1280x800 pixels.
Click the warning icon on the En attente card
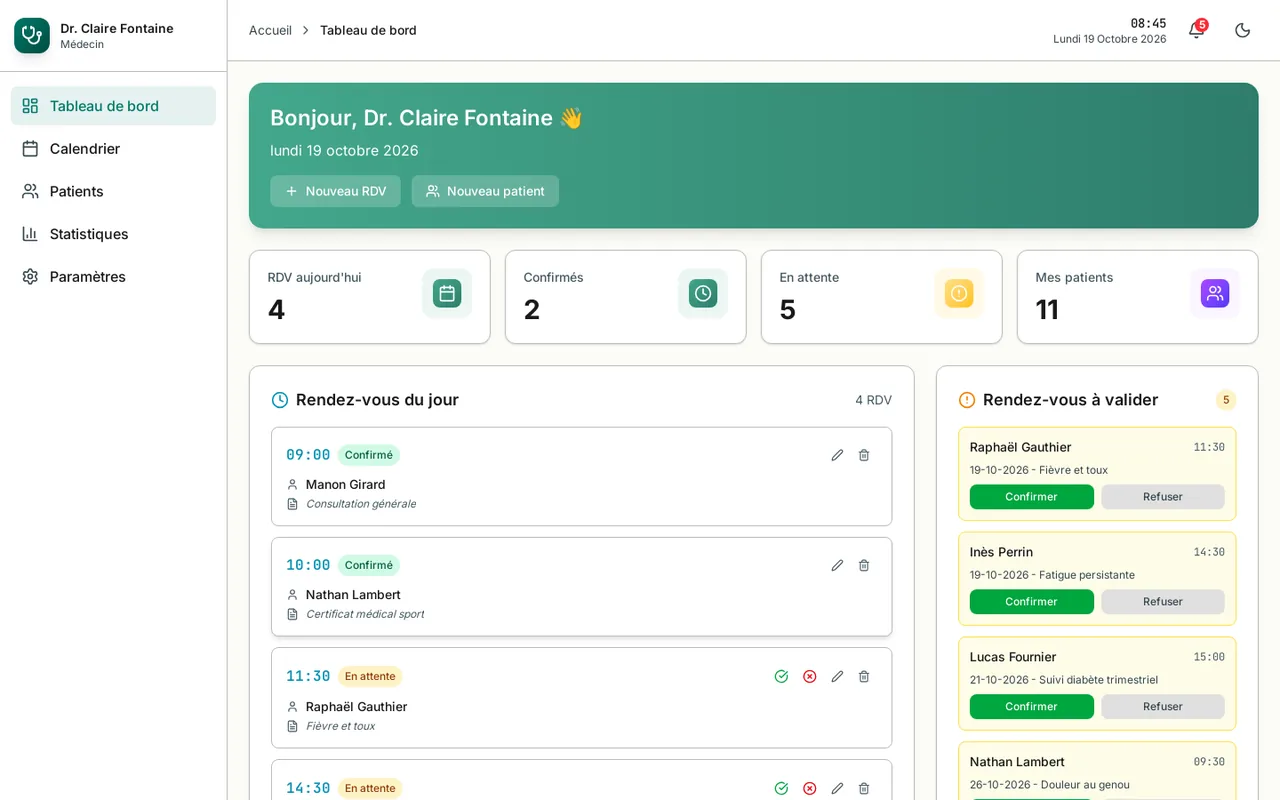tap(959, 293)
